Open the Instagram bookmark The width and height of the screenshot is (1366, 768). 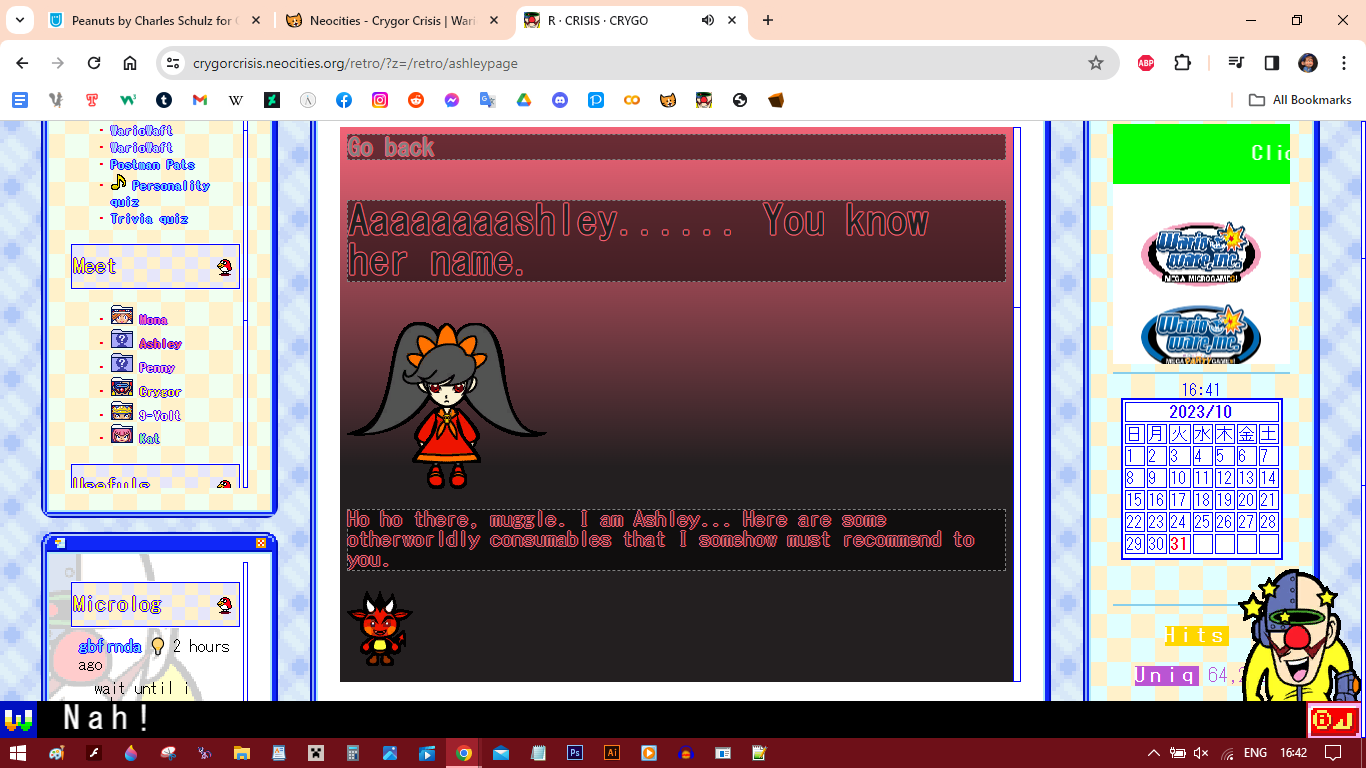point(380,100)
